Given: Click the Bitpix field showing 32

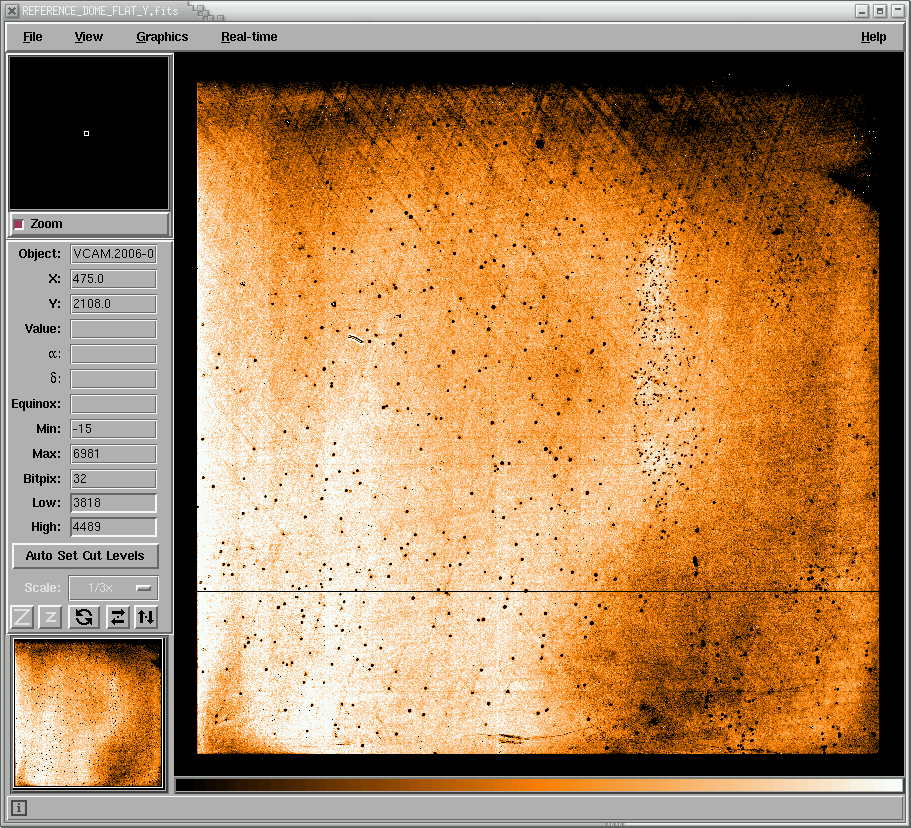Looking at the screenshot, I should [113, 479].
